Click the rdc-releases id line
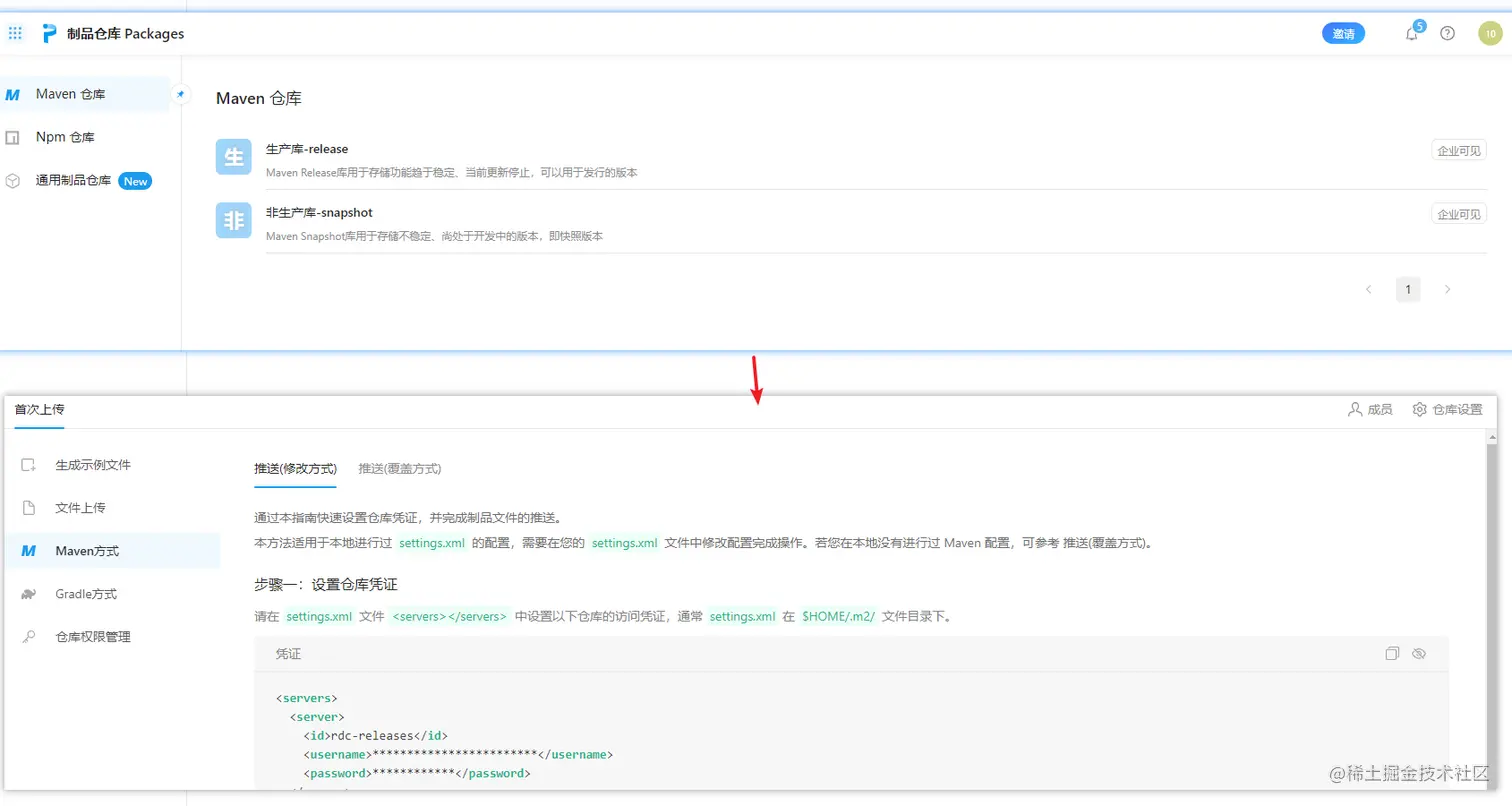Image resolution: width=1512 pixels, height=806 pixels. (x=374, y=735)
